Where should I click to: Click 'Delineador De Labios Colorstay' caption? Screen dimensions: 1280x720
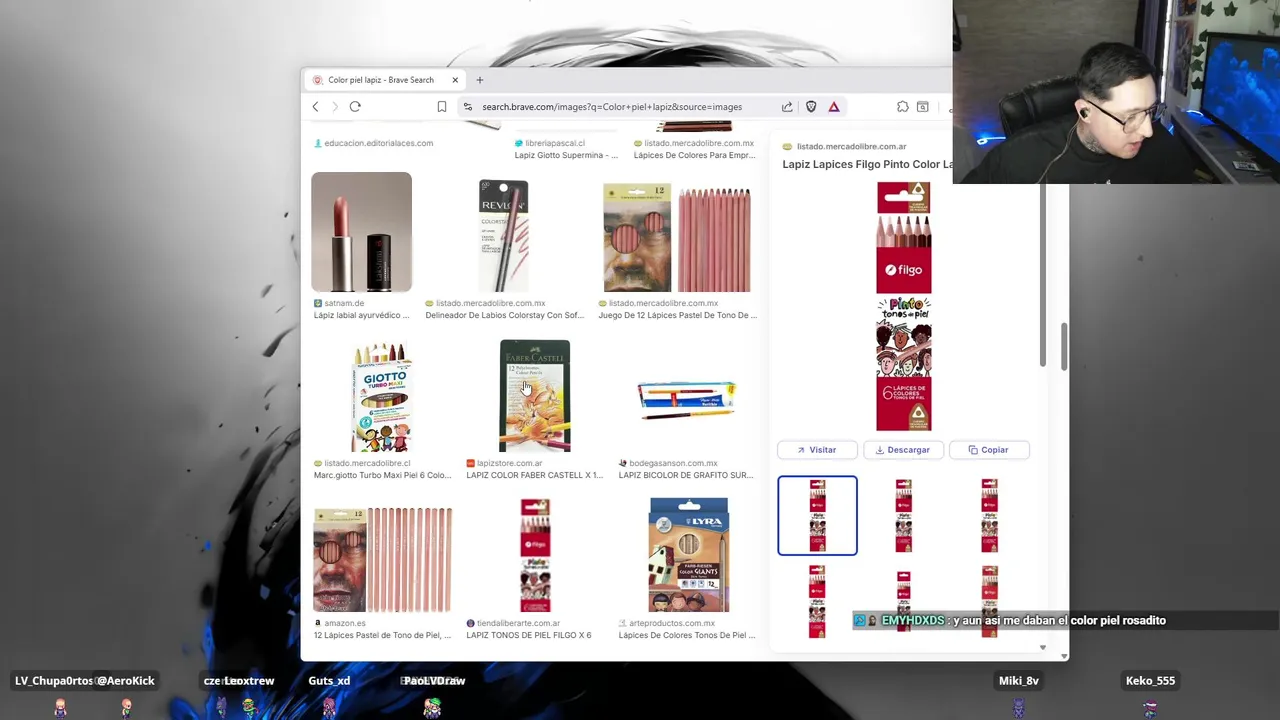coord(504,315)
